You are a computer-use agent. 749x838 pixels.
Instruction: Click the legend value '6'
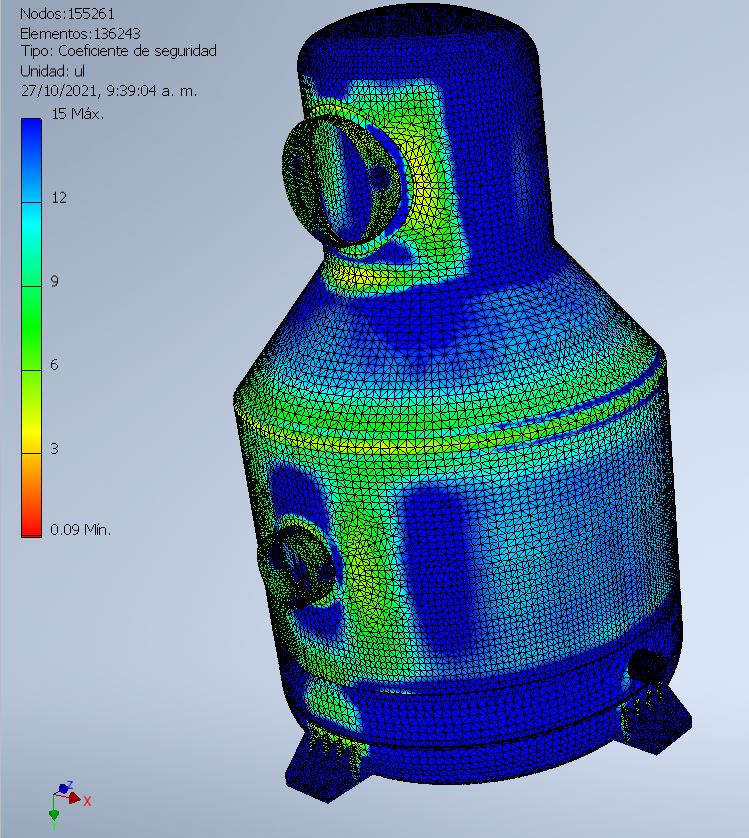pyautogui.click(x=54, y=364)
